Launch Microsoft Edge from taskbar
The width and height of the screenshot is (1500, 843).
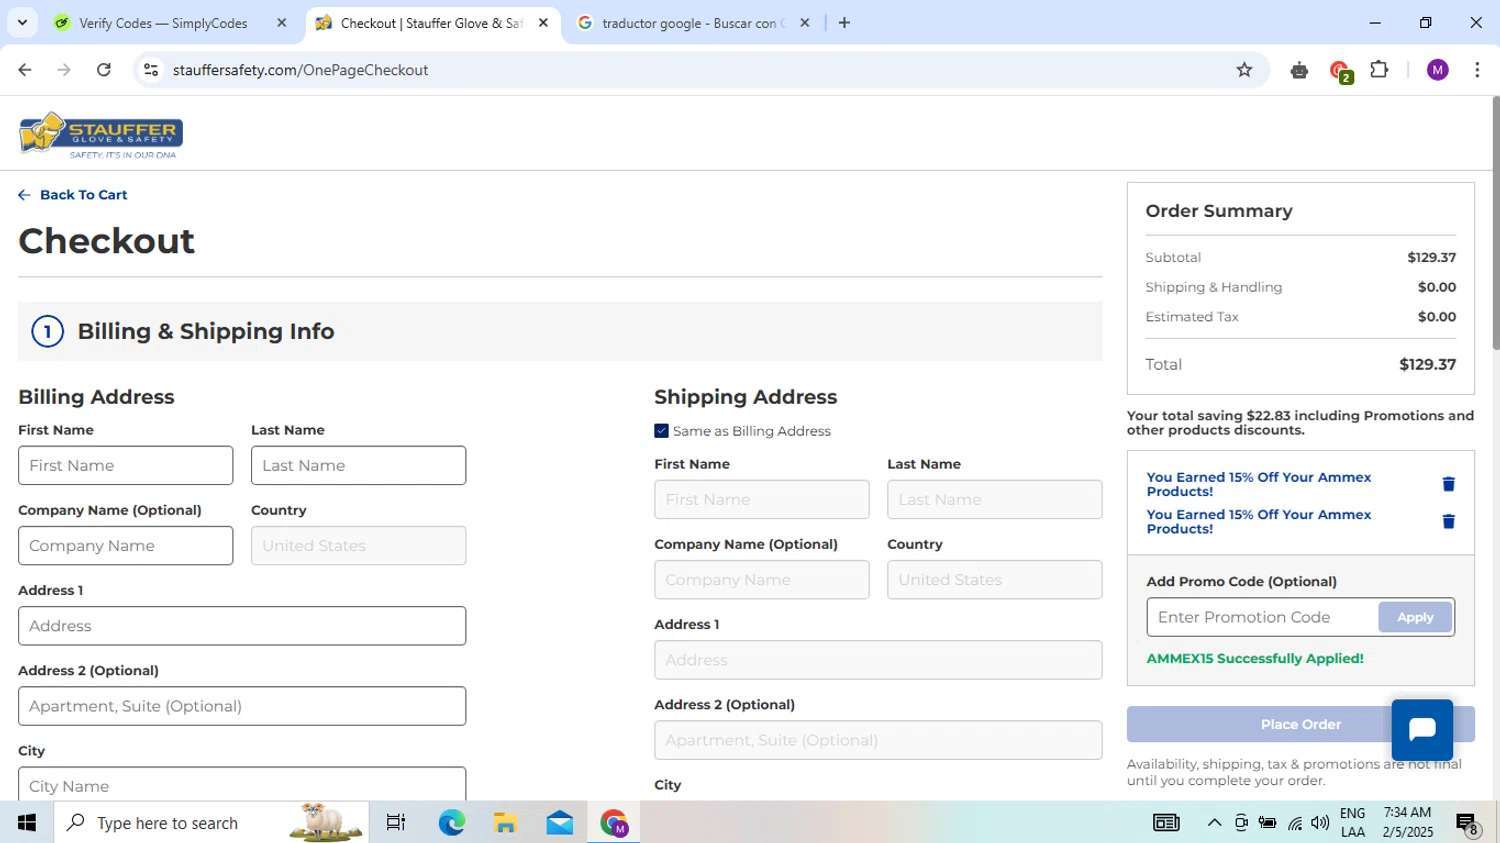[451, 823]
